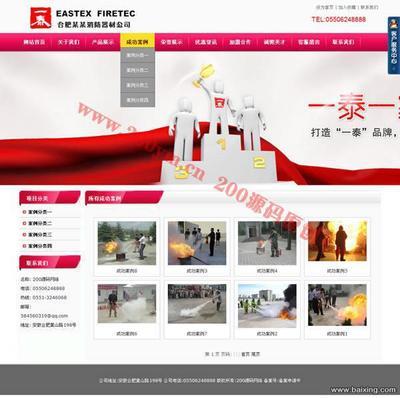Open the 成功案例2 photo thumbnail
This screenshot has height=398, width=400.
pos(267,306)
